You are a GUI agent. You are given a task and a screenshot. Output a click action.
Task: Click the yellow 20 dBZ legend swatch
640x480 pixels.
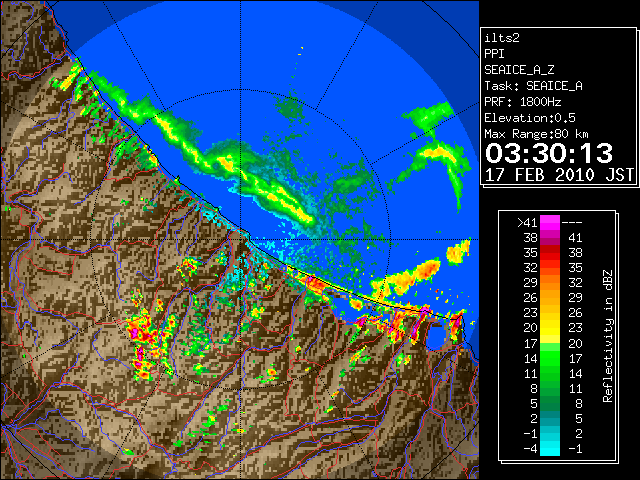coord(550,328)
